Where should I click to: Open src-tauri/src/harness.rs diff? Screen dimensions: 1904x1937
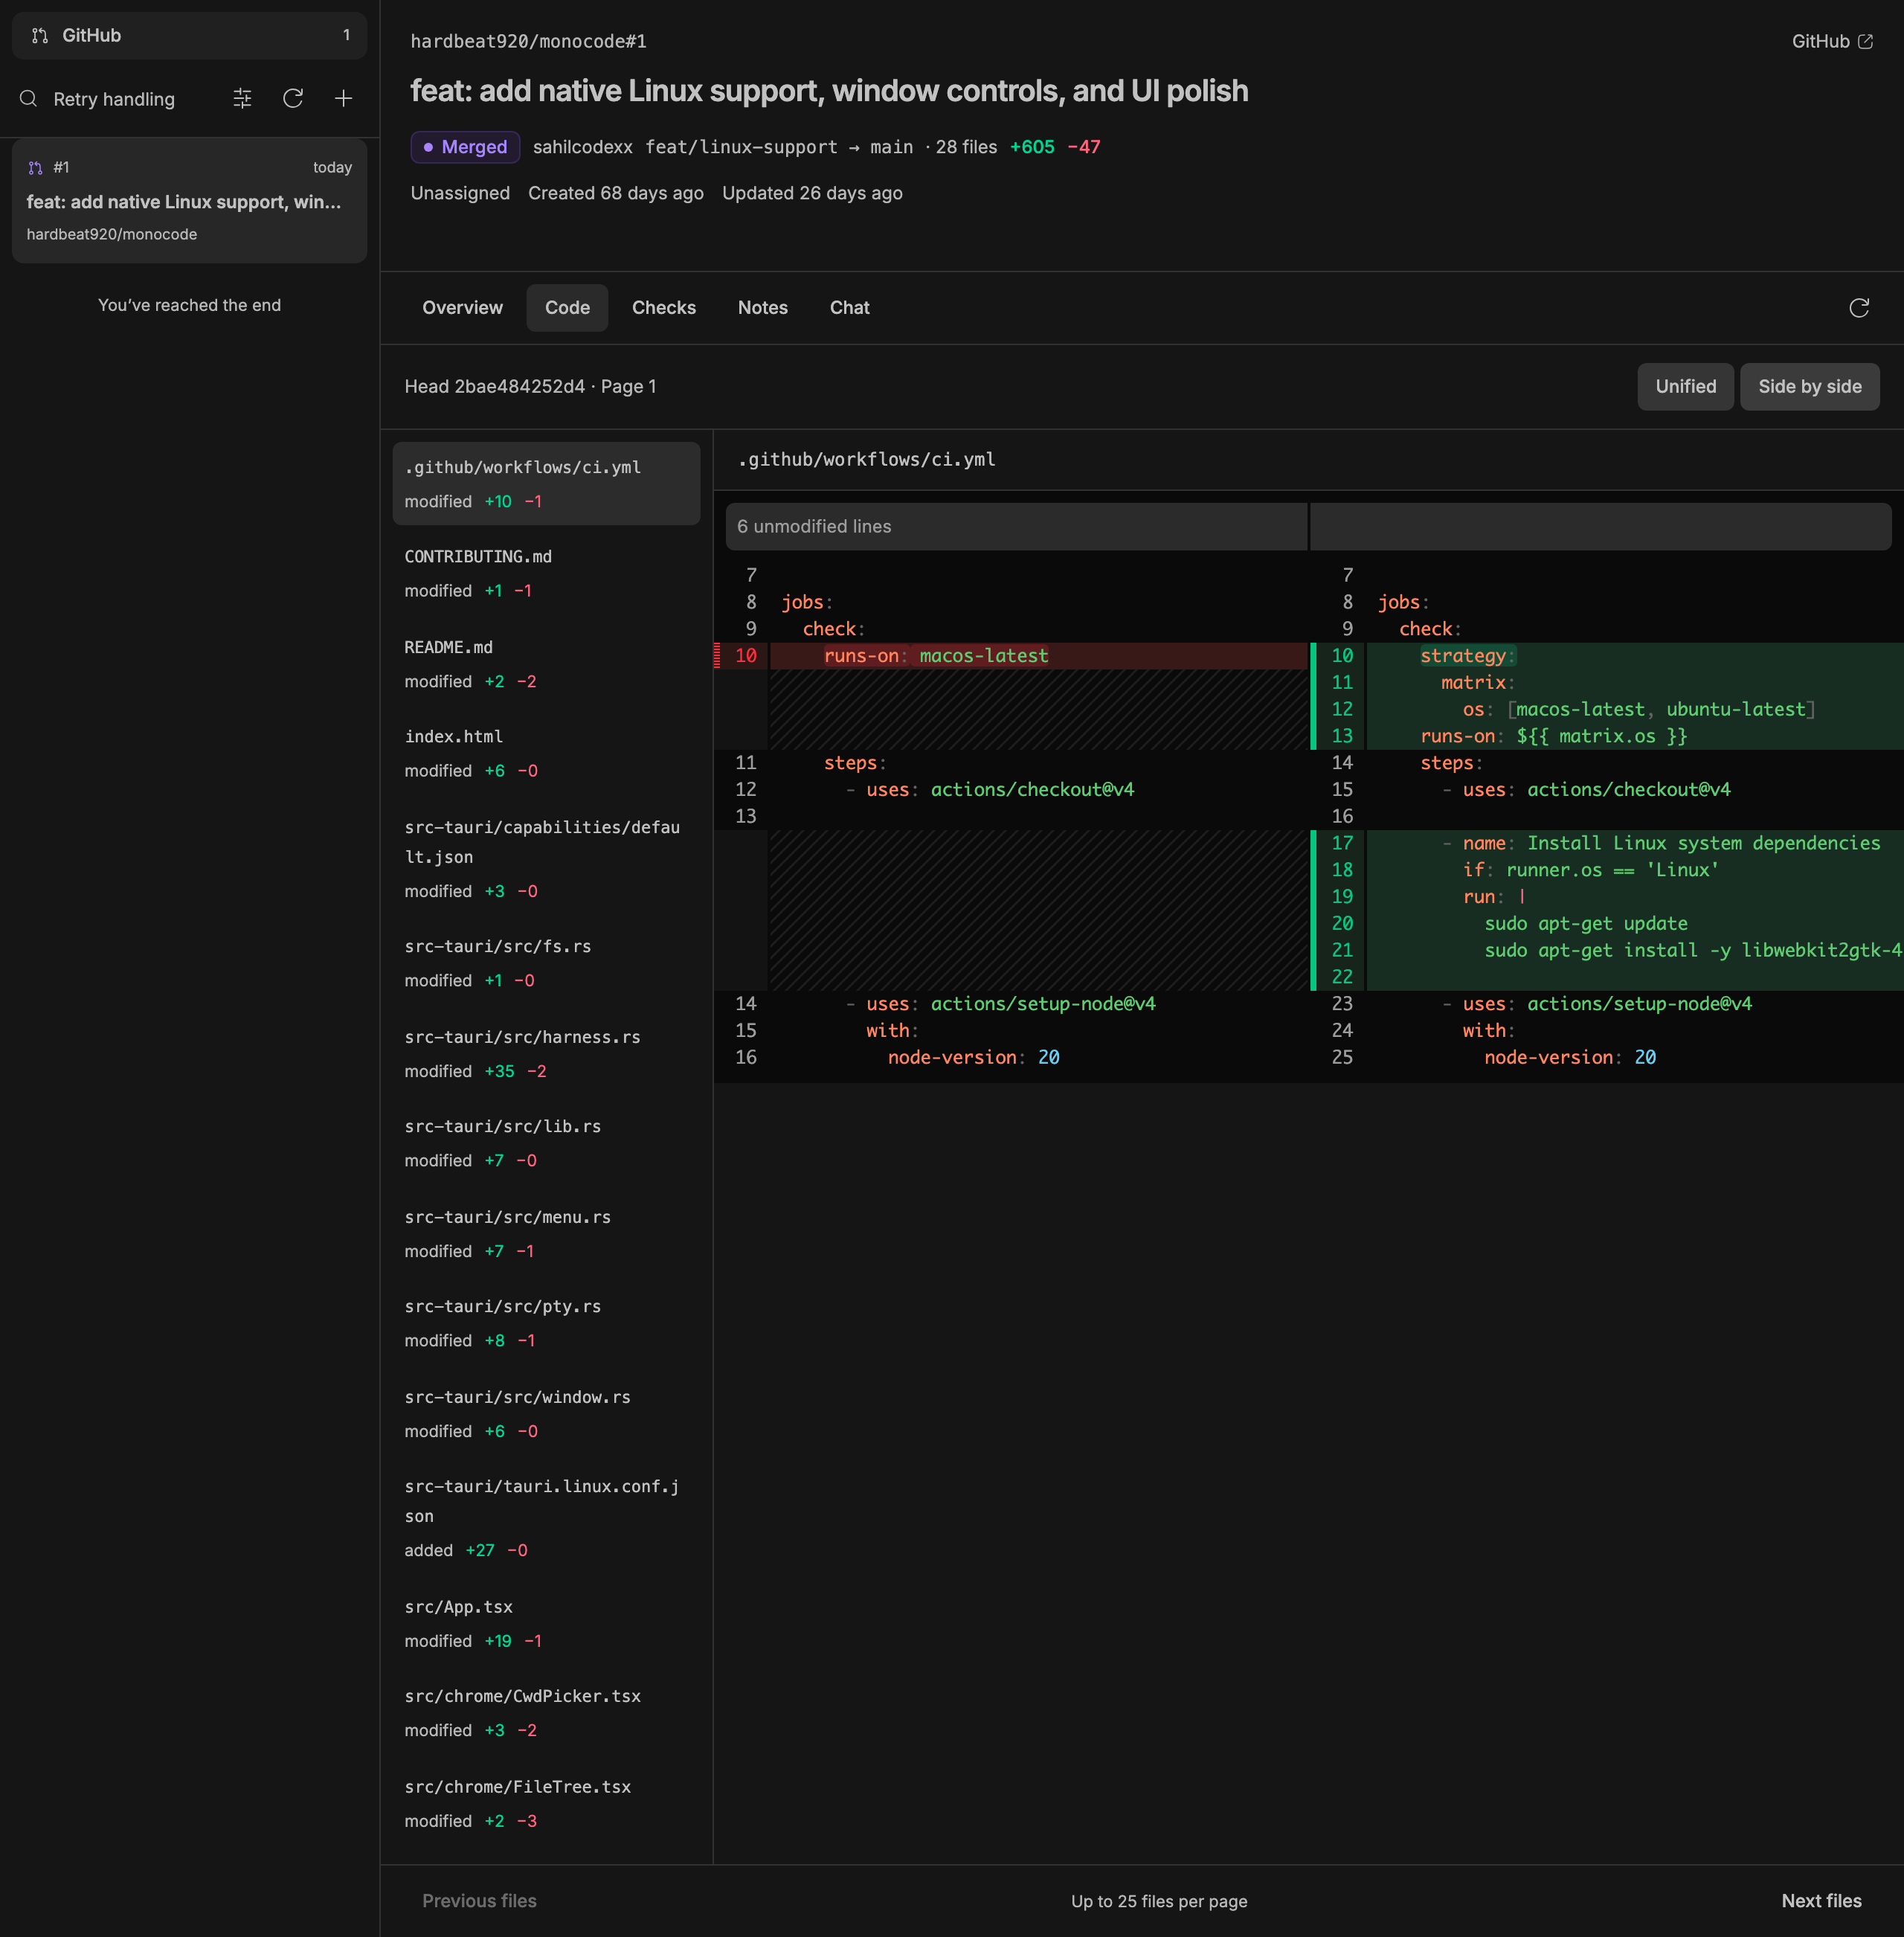[x=546, y=1054]
